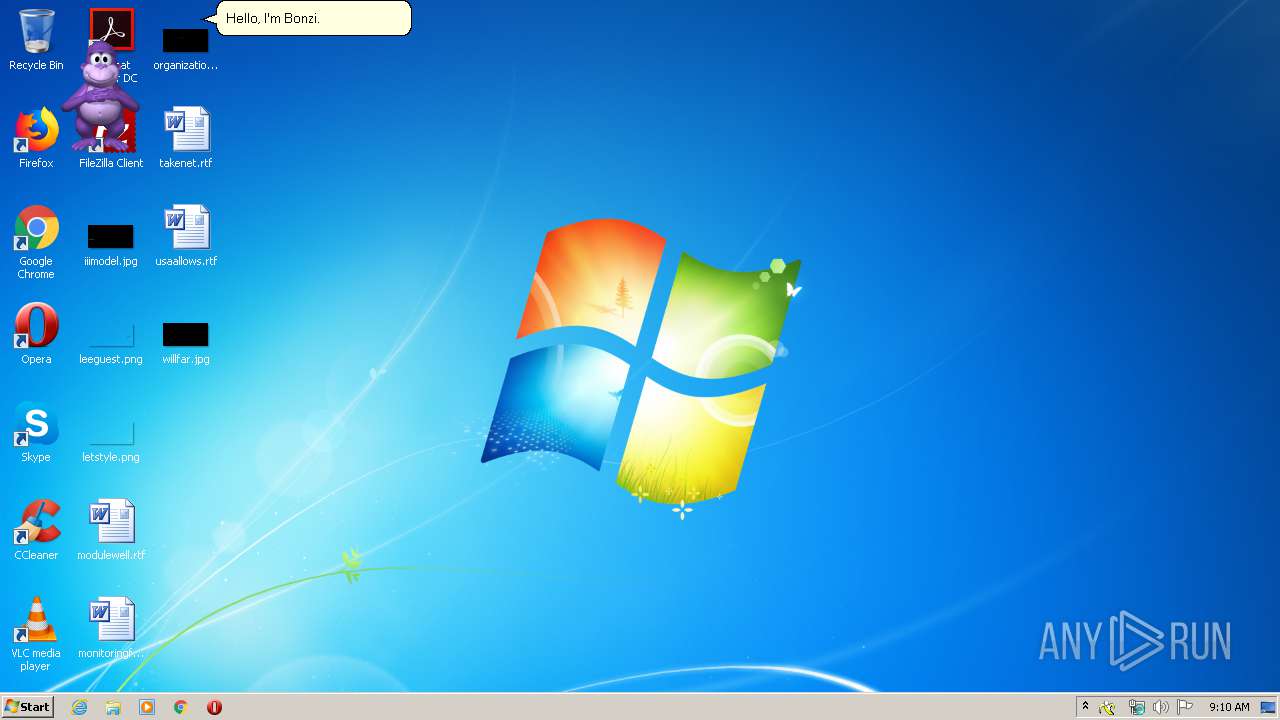
Task: Open the Action Center flag icon
Action: [1185, 707]
